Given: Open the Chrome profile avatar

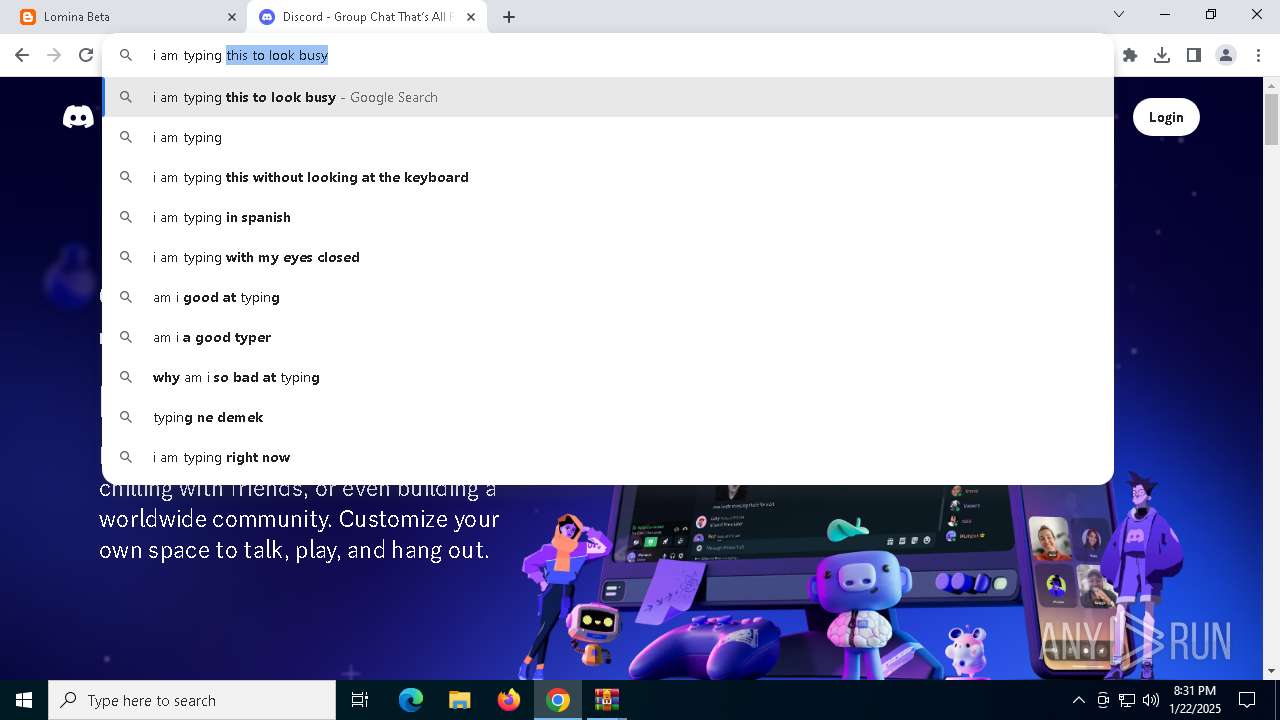Looking at the screenshot, I should (x=1226, y=55).
